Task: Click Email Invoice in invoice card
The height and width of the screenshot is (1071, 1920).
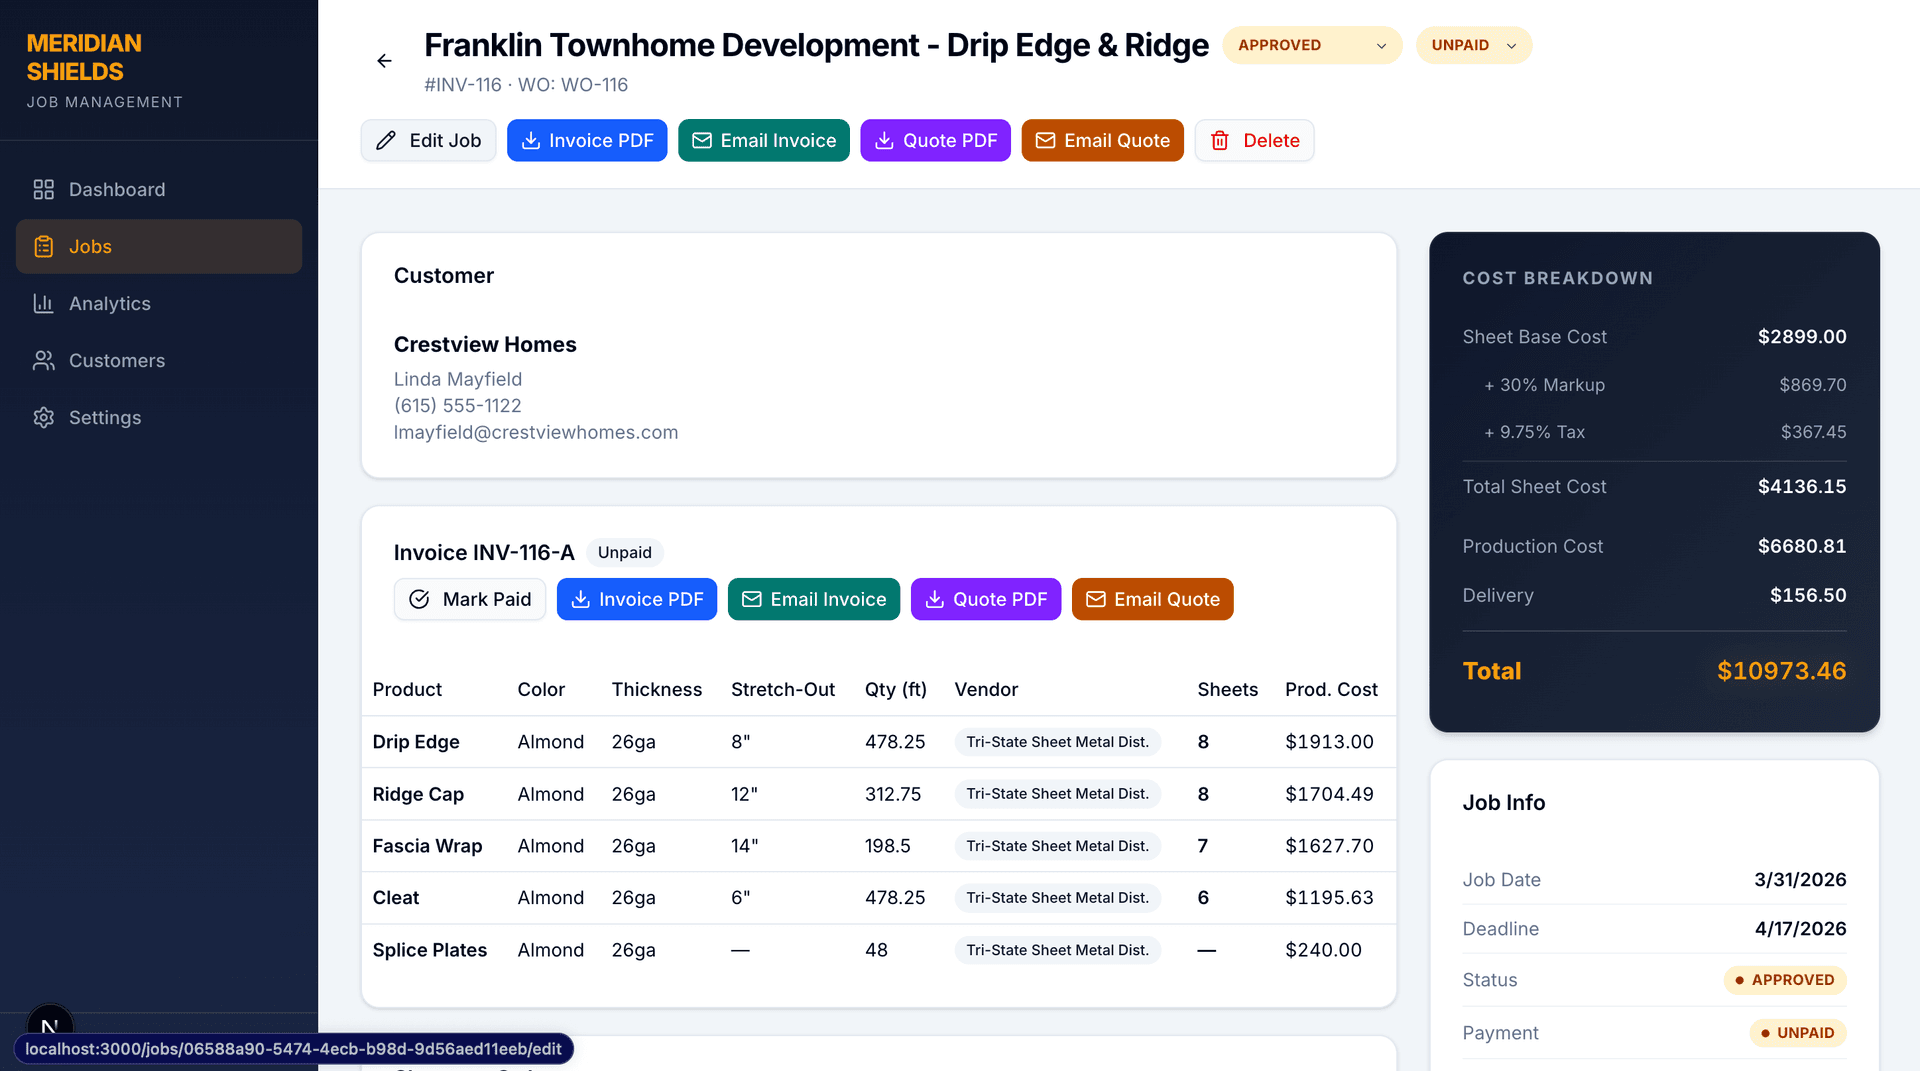Action: click(x=813, y=599)
